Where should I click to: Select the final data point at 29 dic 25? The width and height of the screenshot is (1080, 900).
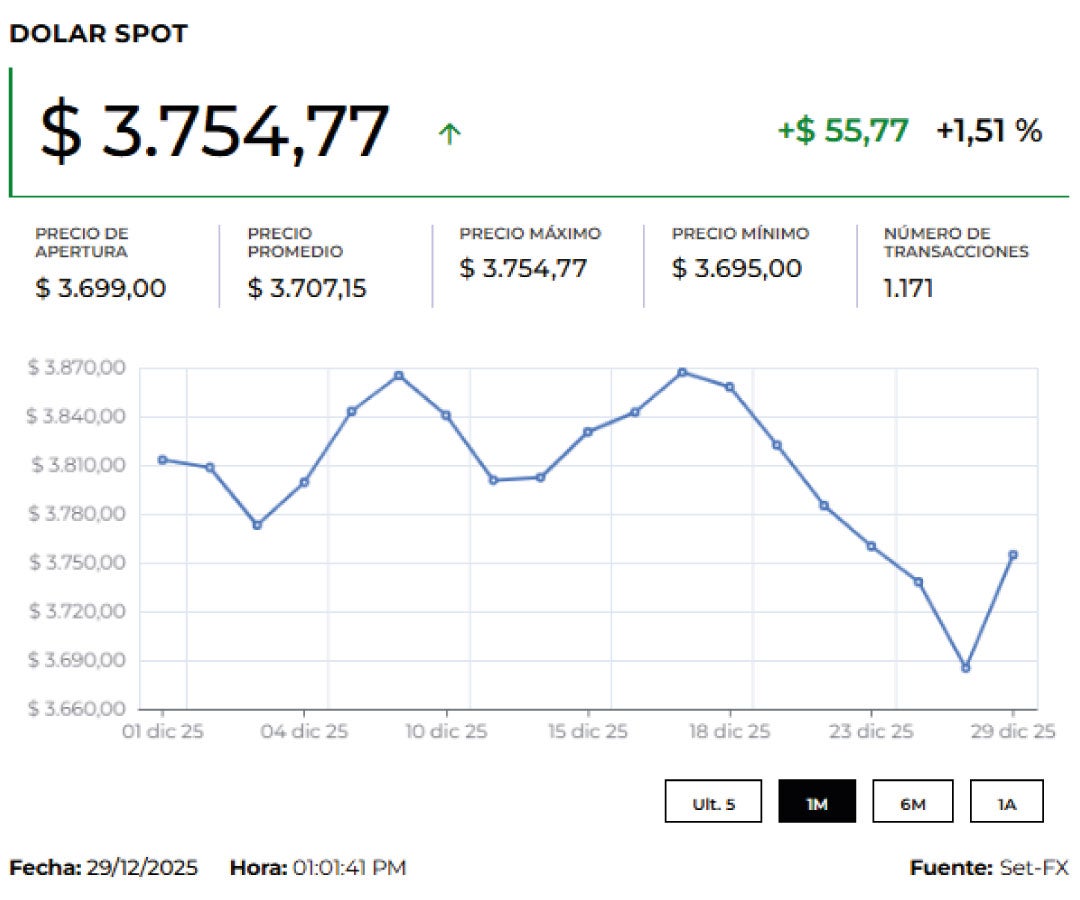pyautogui.click(x=1013, y=555)
